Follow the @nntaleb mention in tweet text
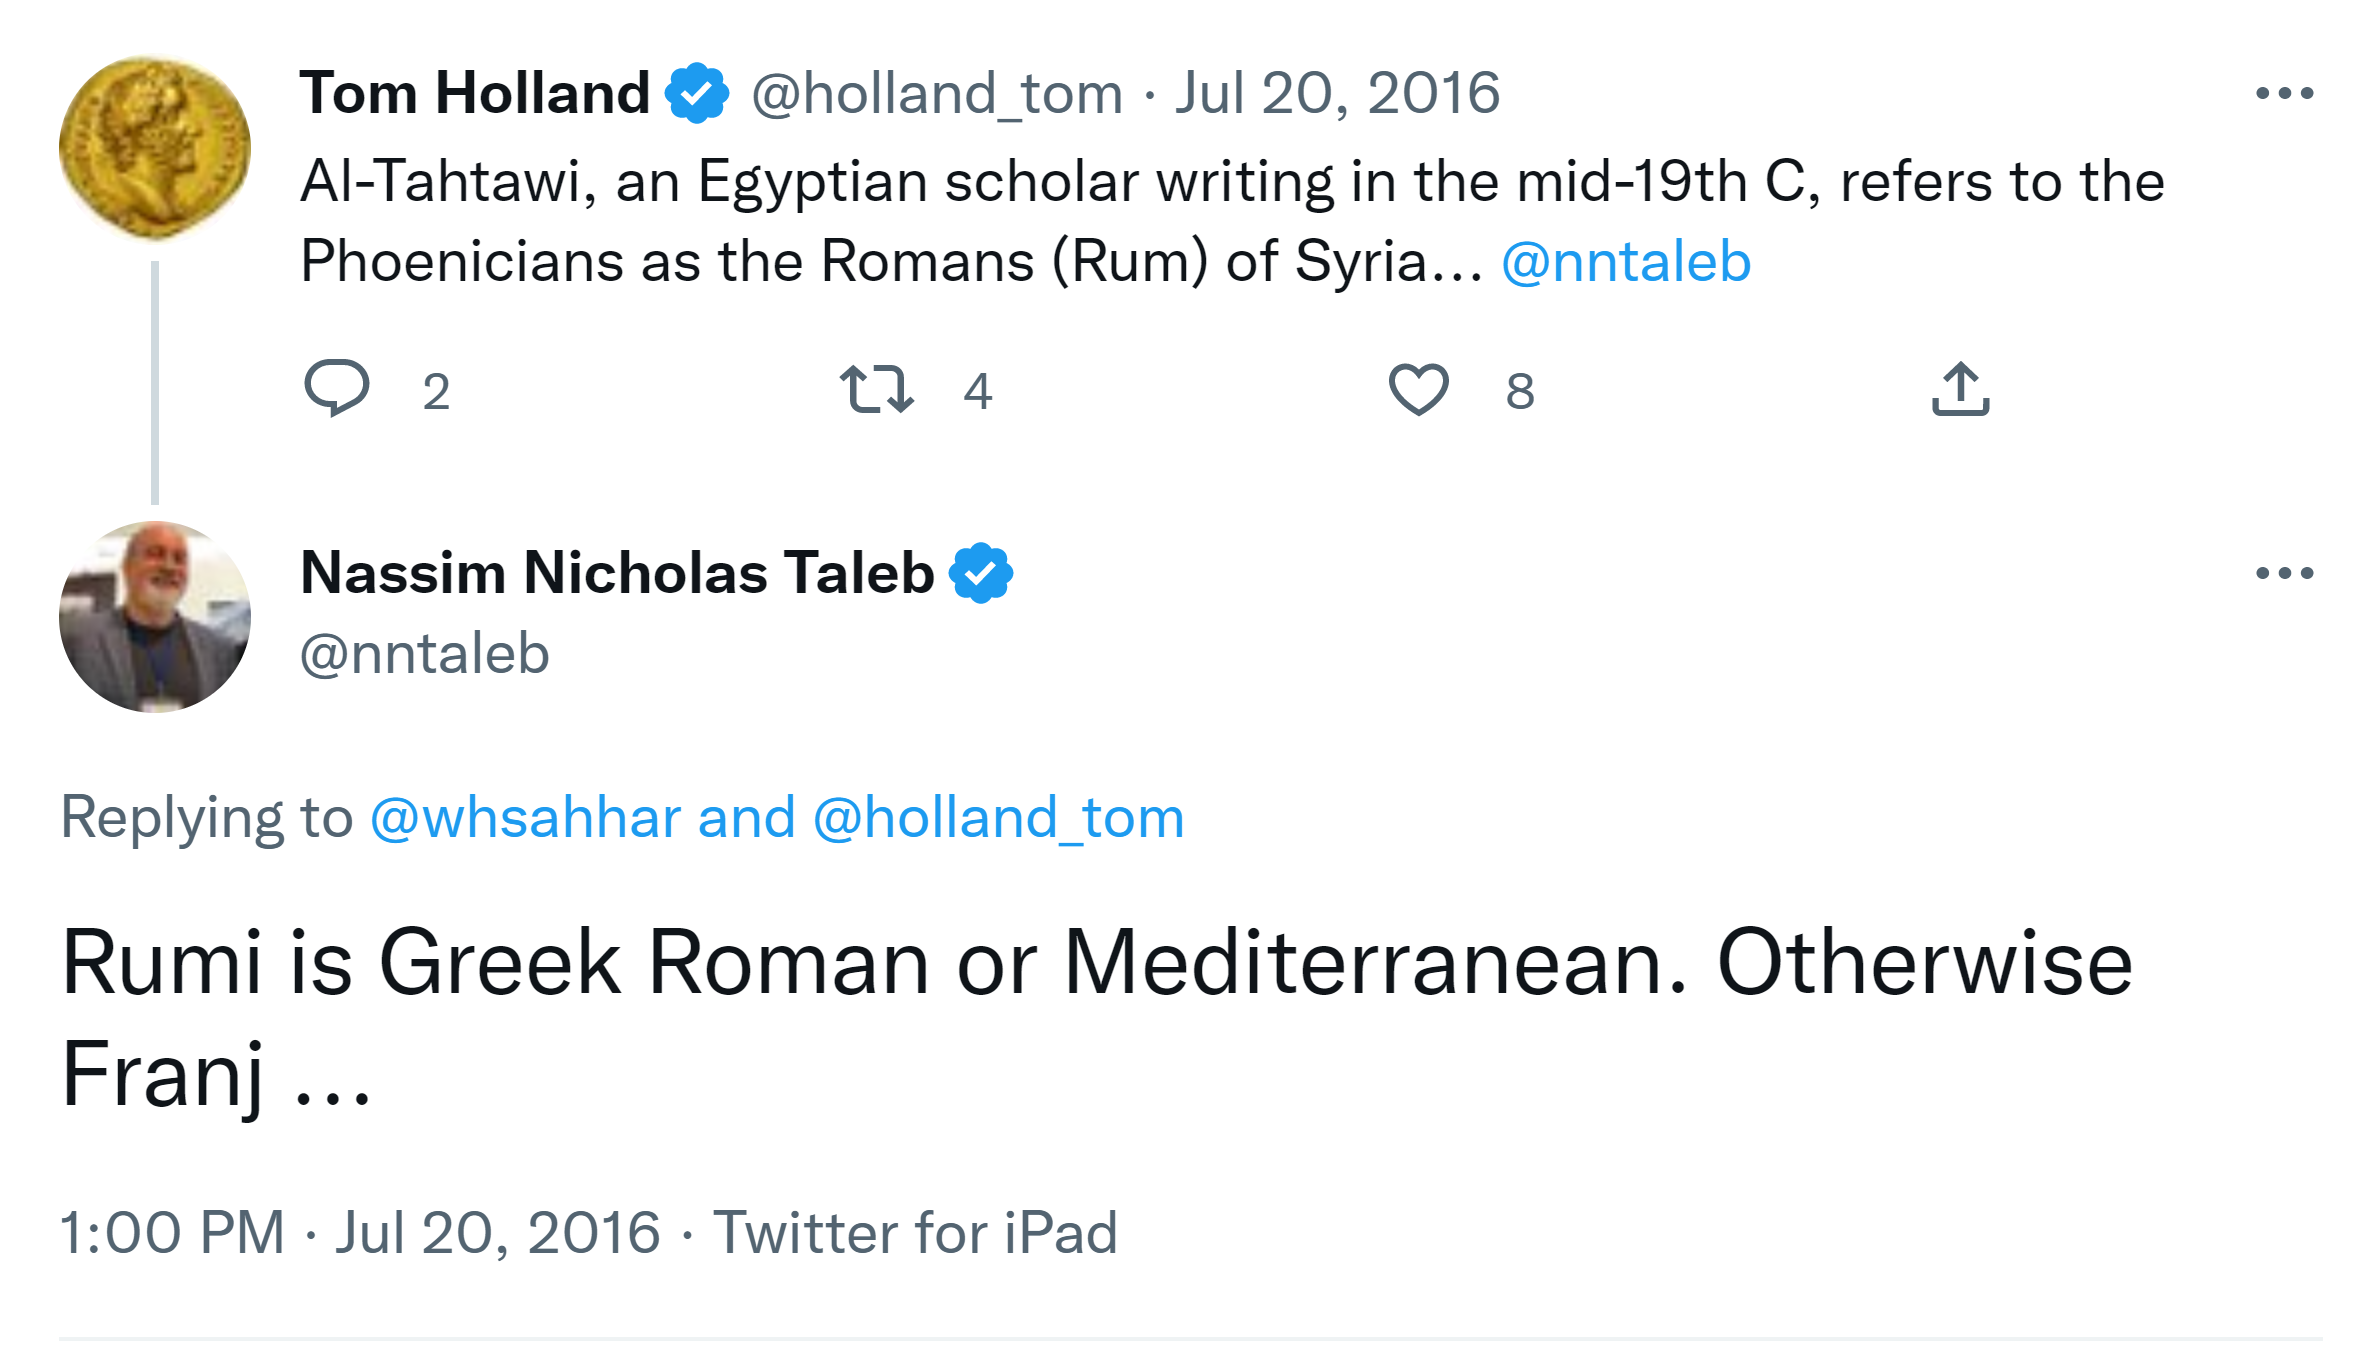Image resolution: width=2366 pixels, height=1365 pixels. pyautogui.click(x=1626, y=262)
